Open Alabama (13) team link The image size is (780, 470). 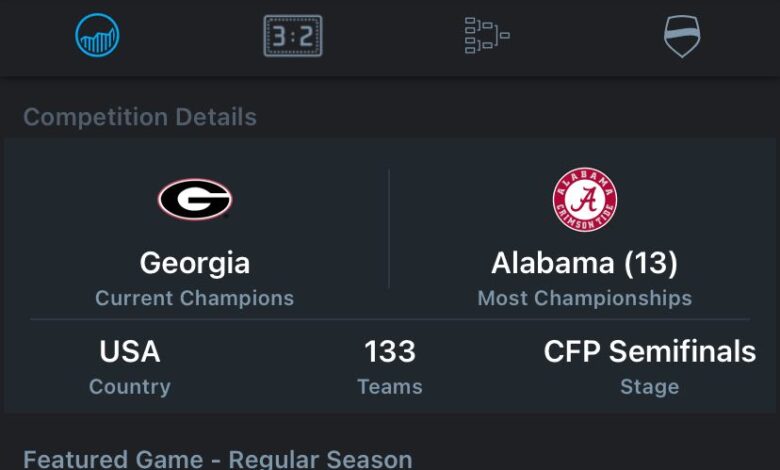pos(585,263)
